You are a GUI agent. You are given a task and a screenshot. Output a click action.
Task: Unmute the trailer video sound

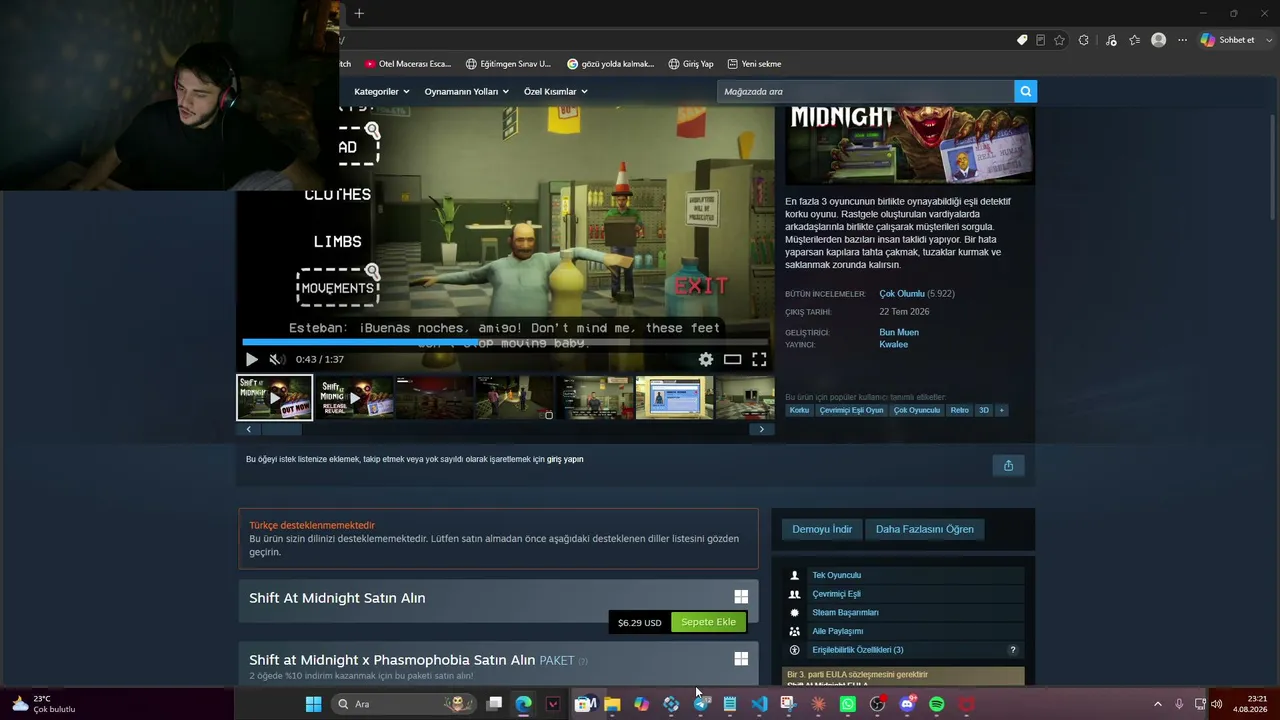pyautogui.click(x=276, y=359)
